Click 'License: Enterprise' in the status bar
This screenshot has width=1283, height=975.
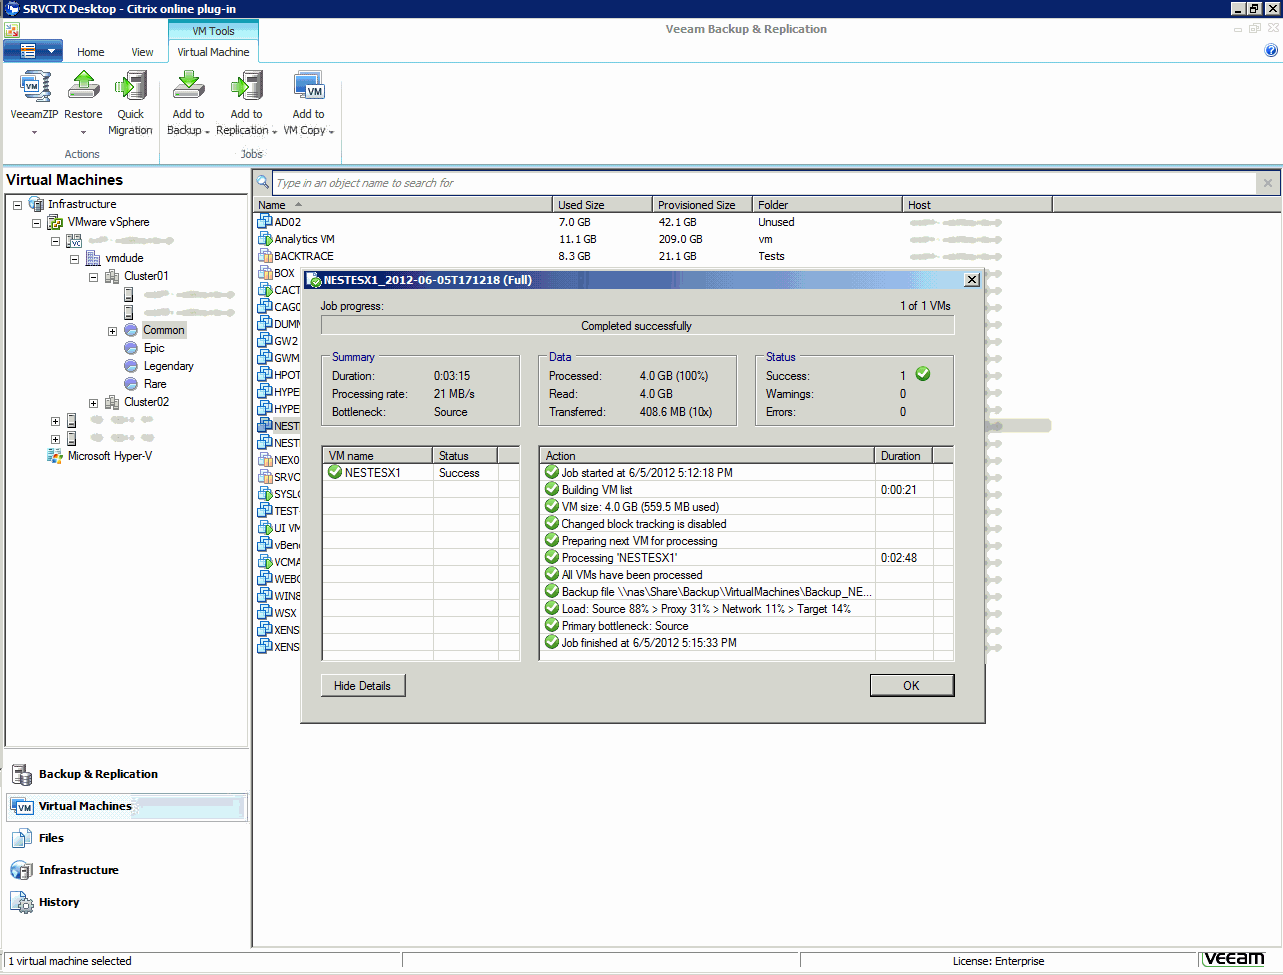[x=997, y=961]
